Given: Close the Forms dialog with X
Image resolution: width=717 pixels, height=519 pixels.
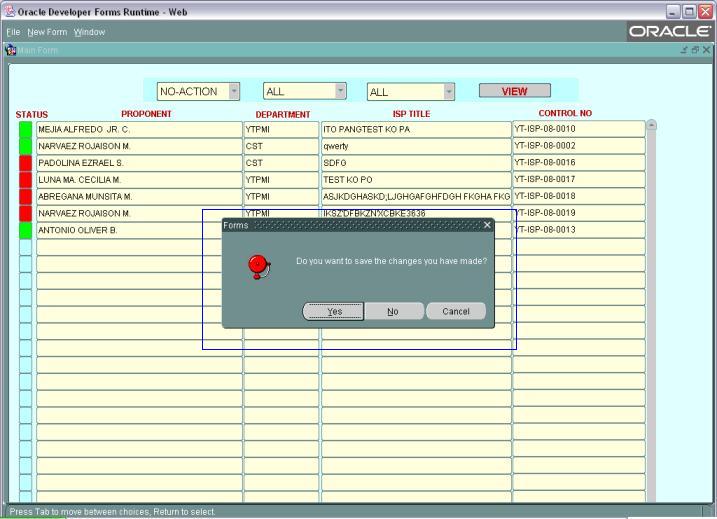Looking at the screenshot, I should (x=487, y=225).
